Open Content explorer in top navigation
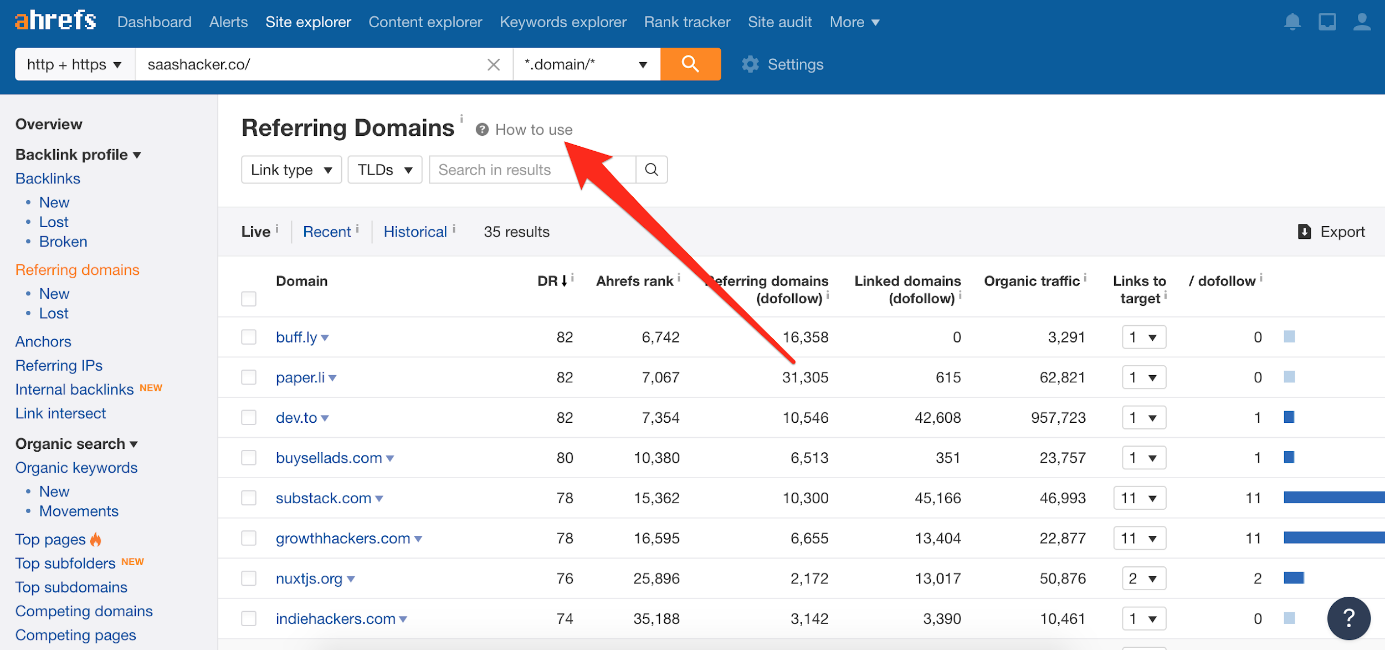This screenshot has height=650, width=1385. tap(426, 22)
